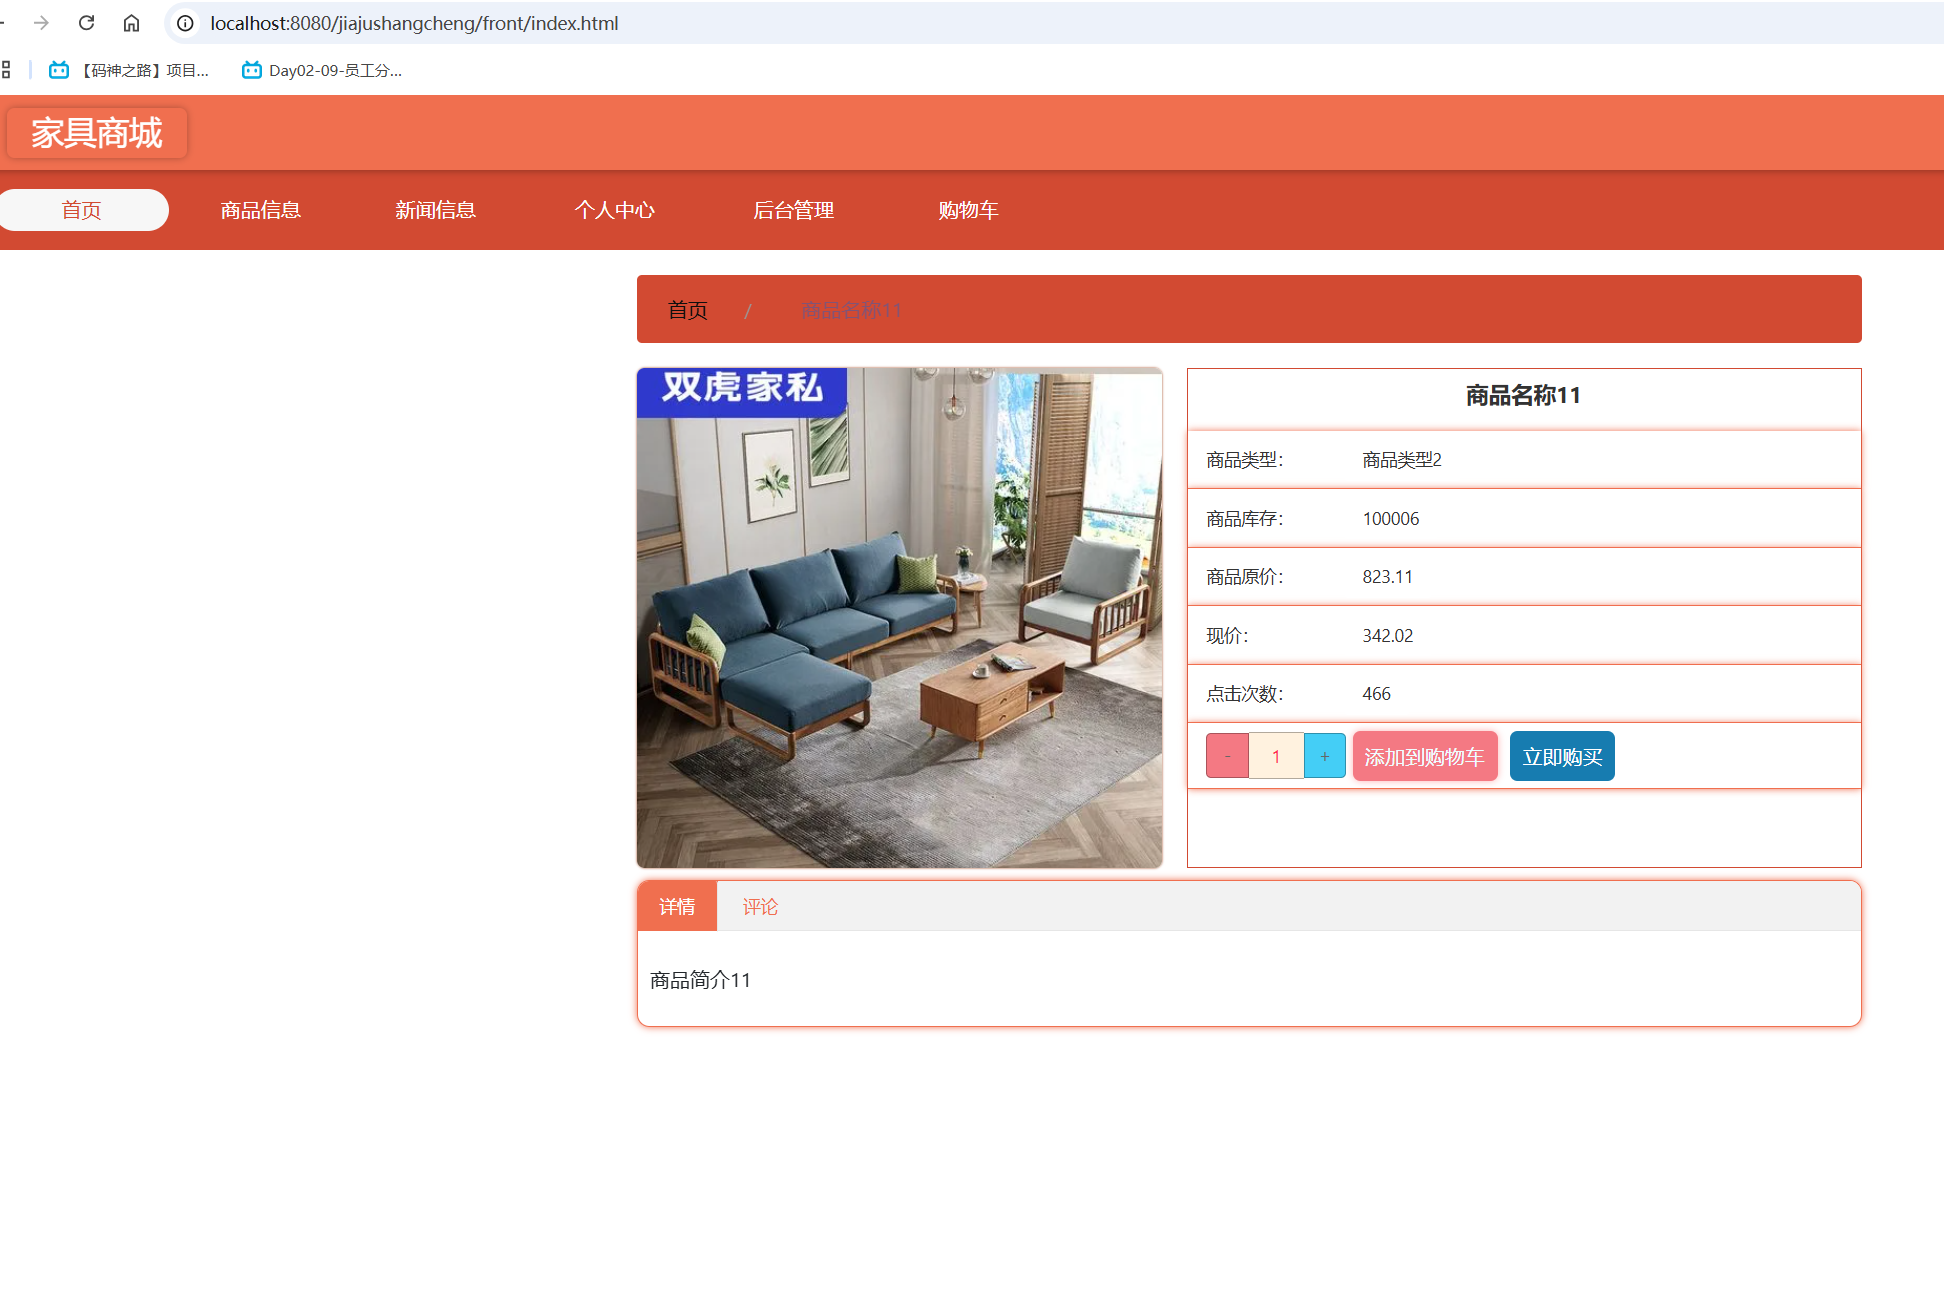Click the browser reload icon
1944x1307 pixels.
tap(87, 22)
